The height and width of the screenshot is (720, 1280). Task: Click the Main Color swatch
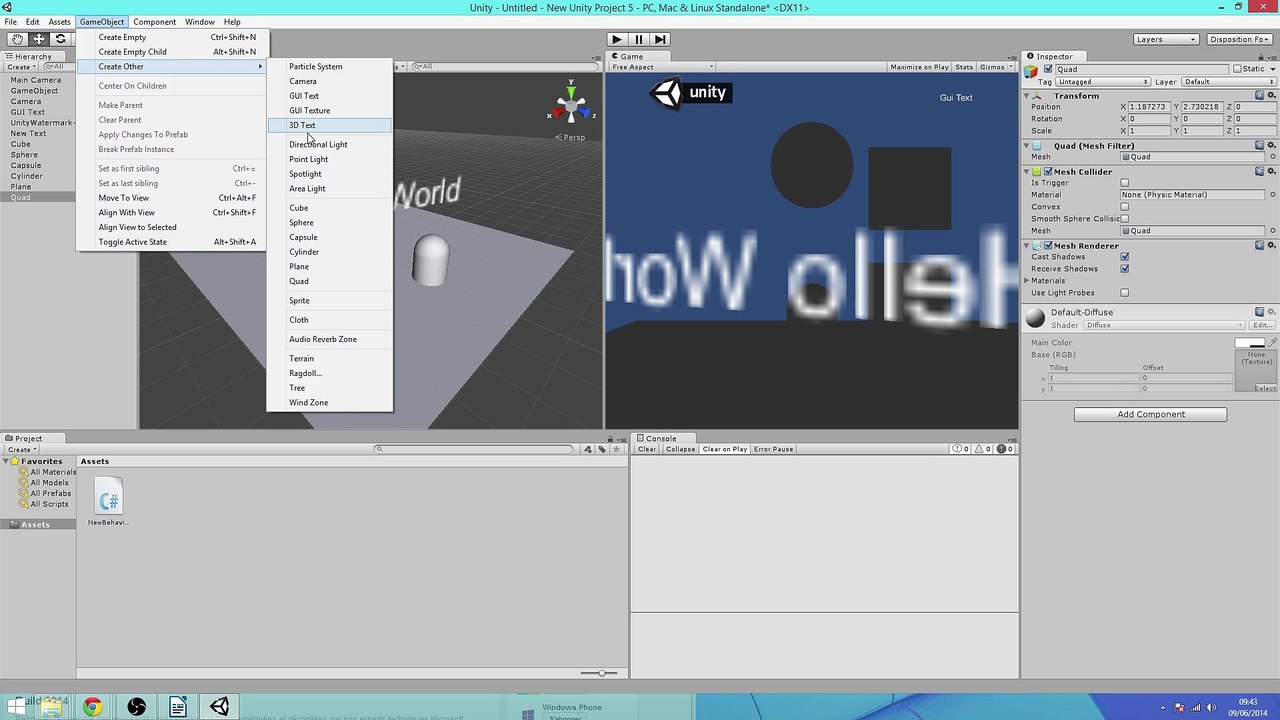point(1249,343)
